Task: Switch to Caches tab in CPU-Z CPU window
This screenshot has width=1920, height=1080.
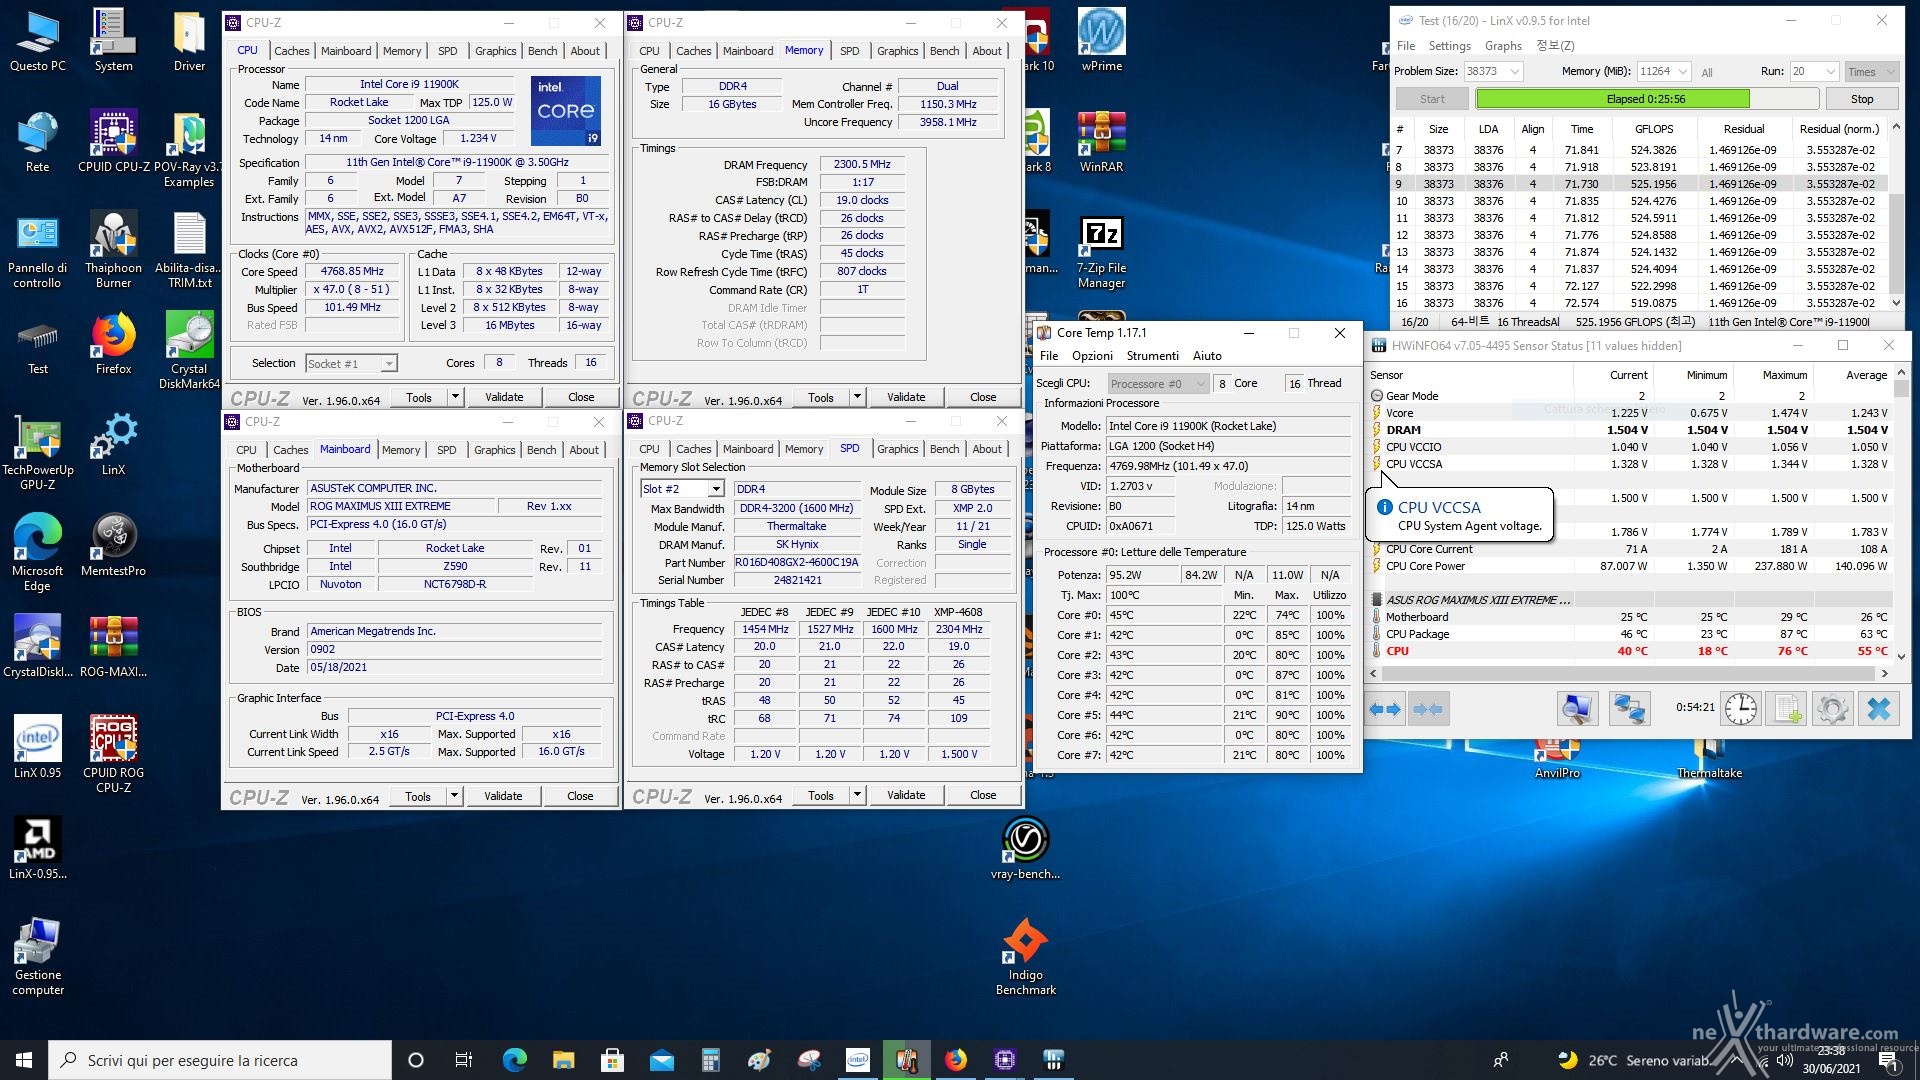Action: tap(292, 51)
